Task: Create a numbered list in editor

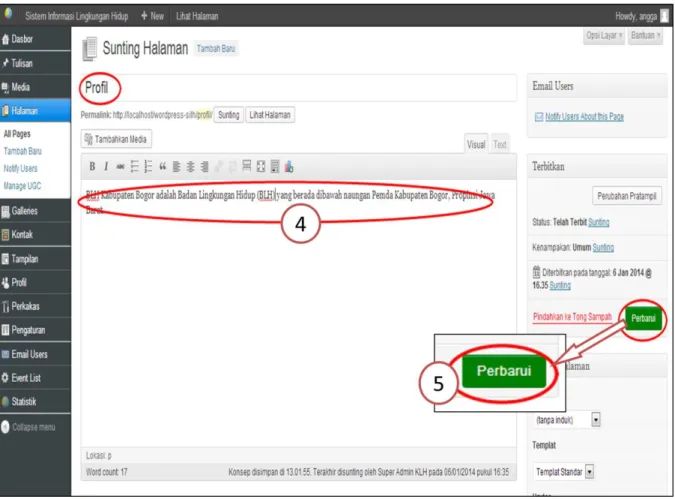Action: [149, 167]
